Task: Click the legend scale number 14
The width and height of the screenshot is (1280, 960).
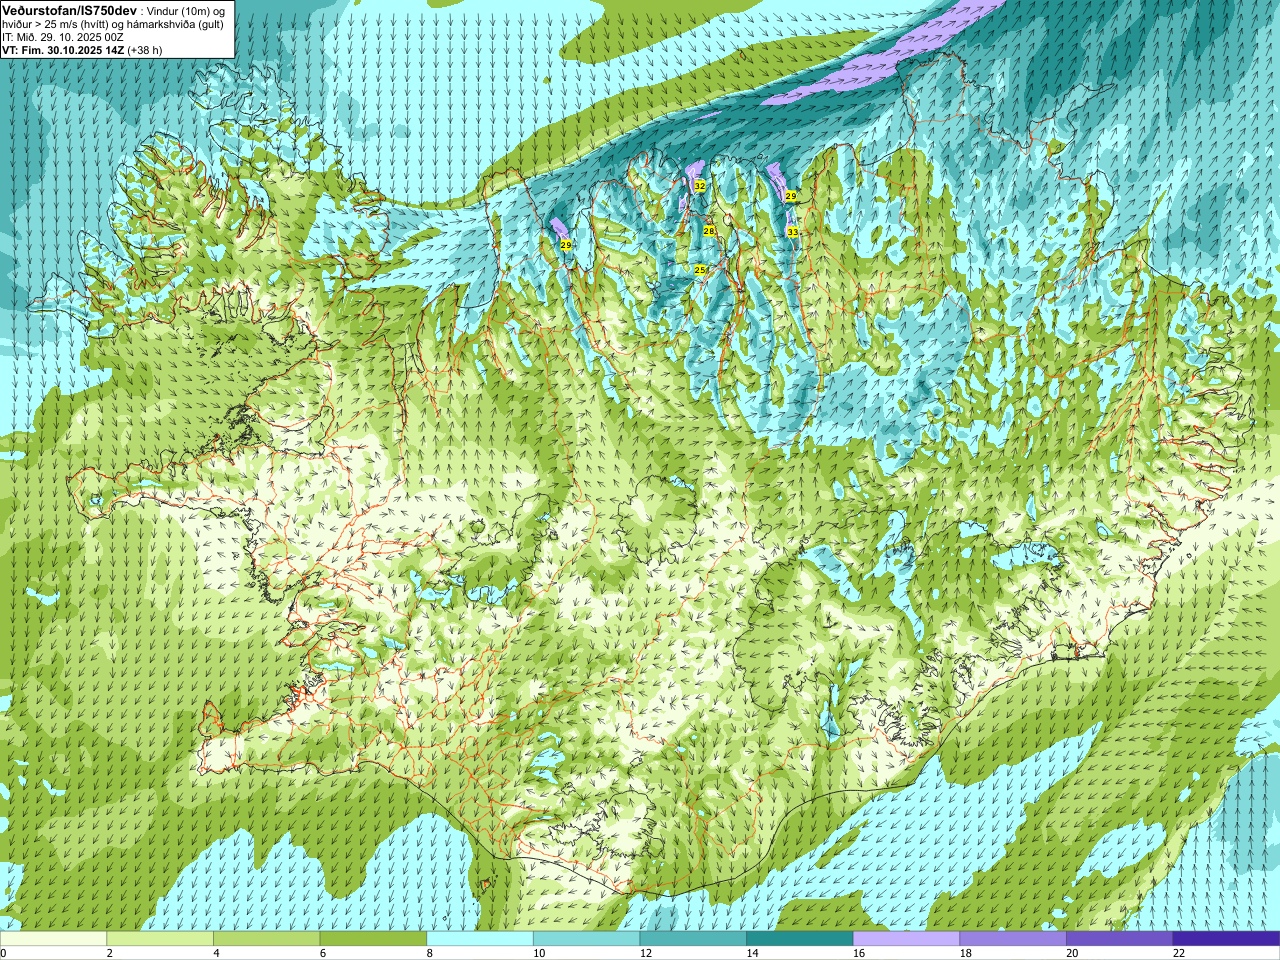Action: coord(753,953)
